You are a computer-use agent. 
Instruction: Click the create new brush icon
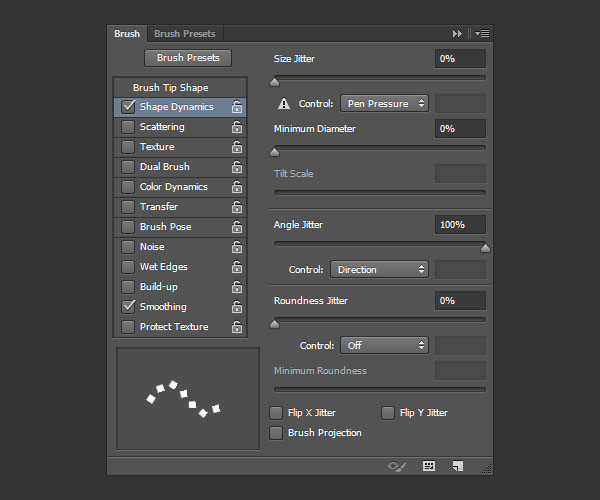(457, 466)
